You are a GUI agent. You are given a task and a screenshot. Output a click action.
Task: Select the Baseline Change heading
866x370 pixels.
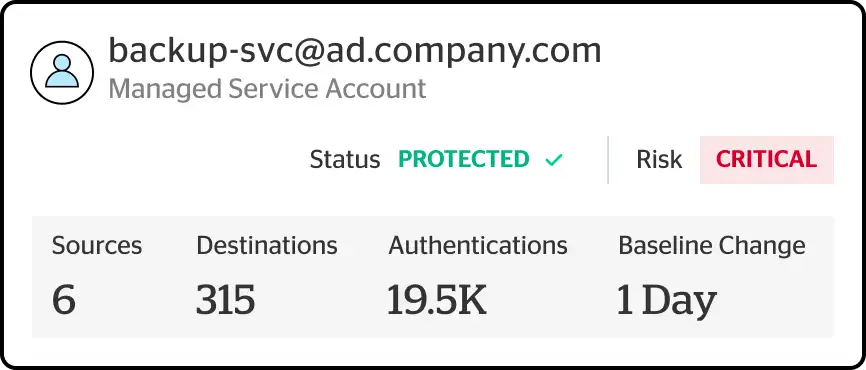(x=711, y=246)
